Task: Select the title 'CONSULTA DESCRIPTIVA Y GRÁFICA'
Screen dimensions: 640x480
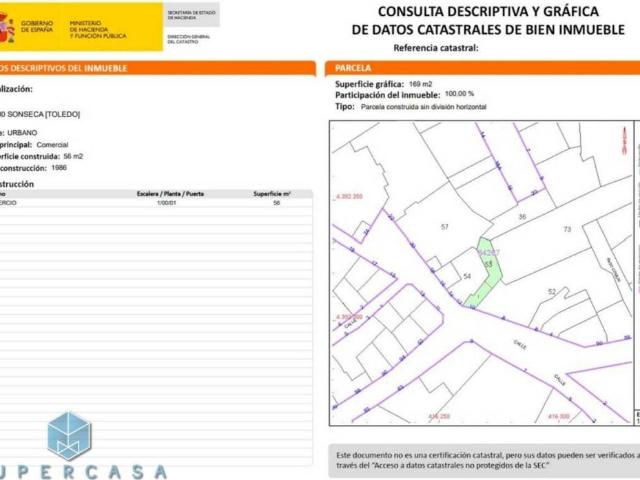Action: coord(488,11)
